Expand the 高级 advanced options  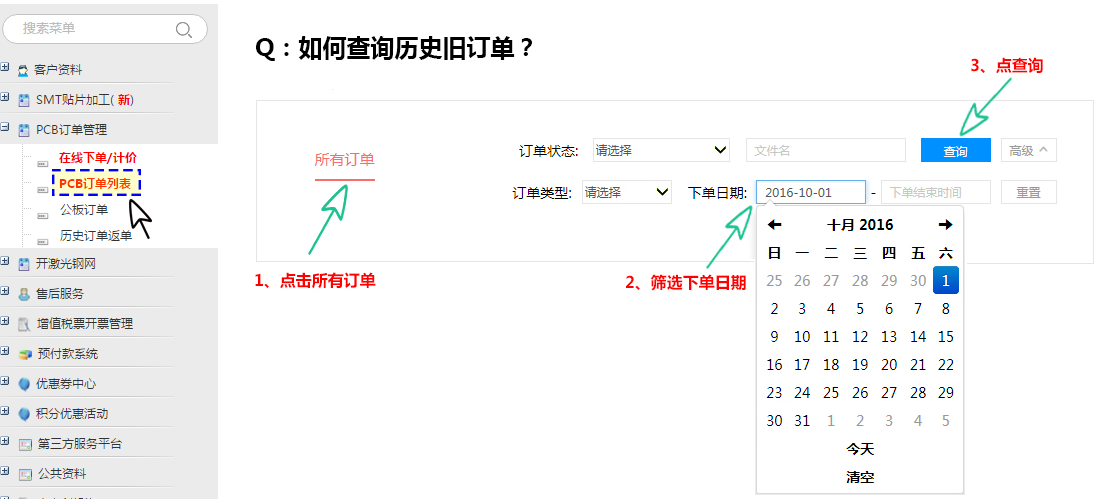pyautogui.click(x=1028, y=151)
